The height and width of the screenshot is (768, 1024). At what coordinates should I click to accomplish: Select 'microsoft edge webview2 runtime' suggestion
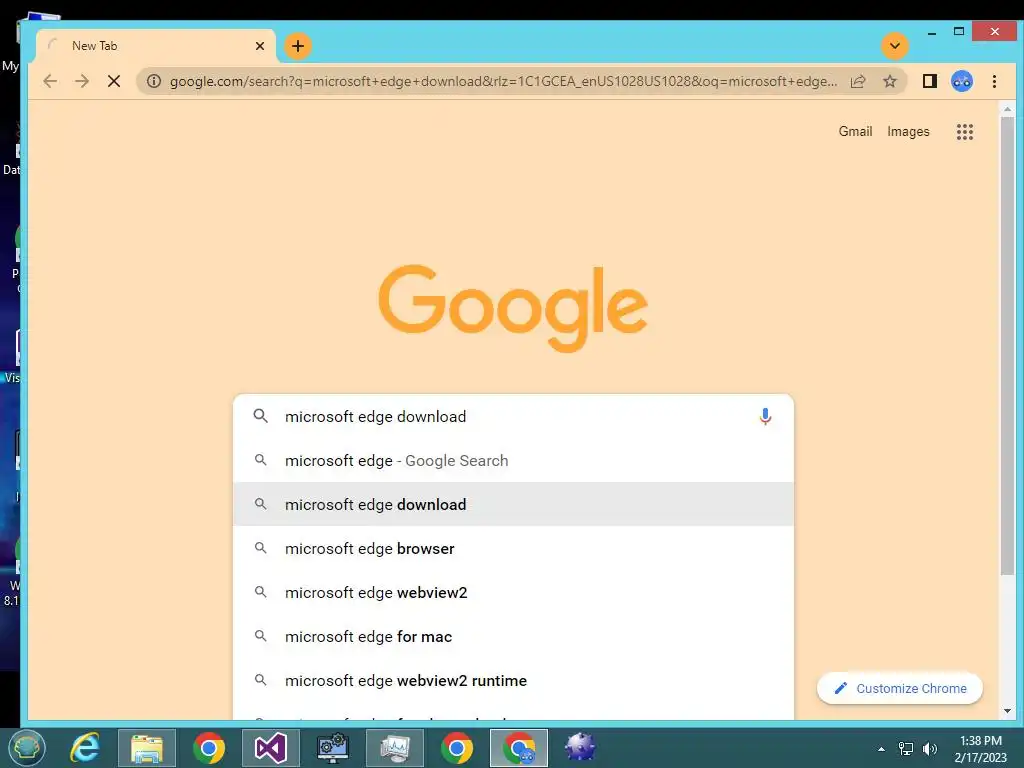click(513, 680)
